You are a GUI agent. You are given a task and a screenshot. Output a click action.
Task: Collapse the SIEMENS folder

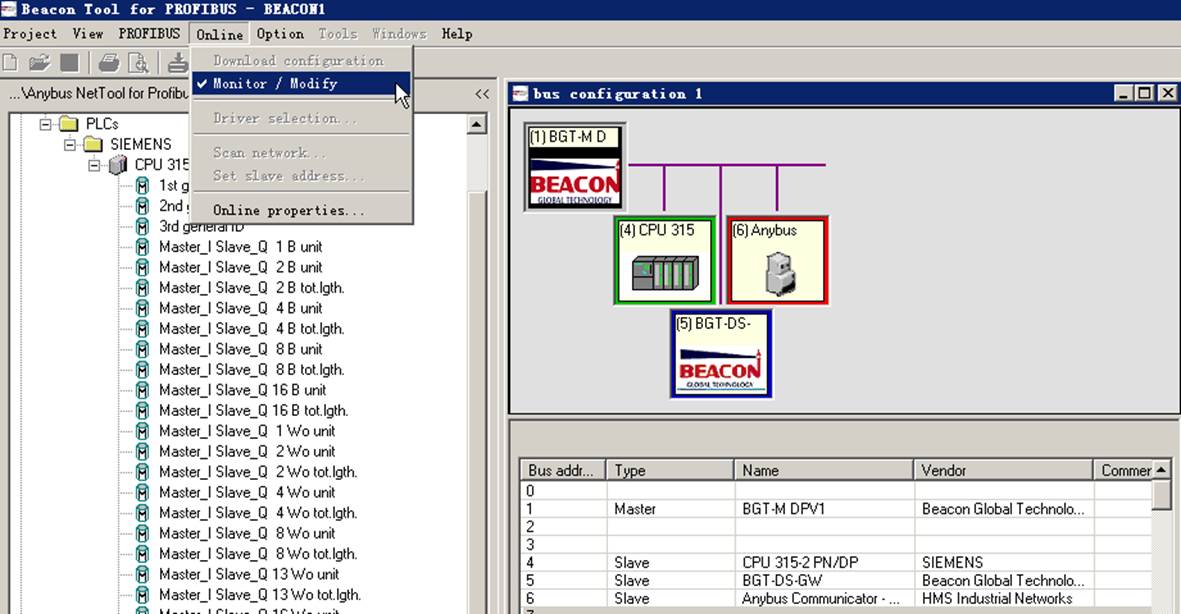(x=70, y=144)
